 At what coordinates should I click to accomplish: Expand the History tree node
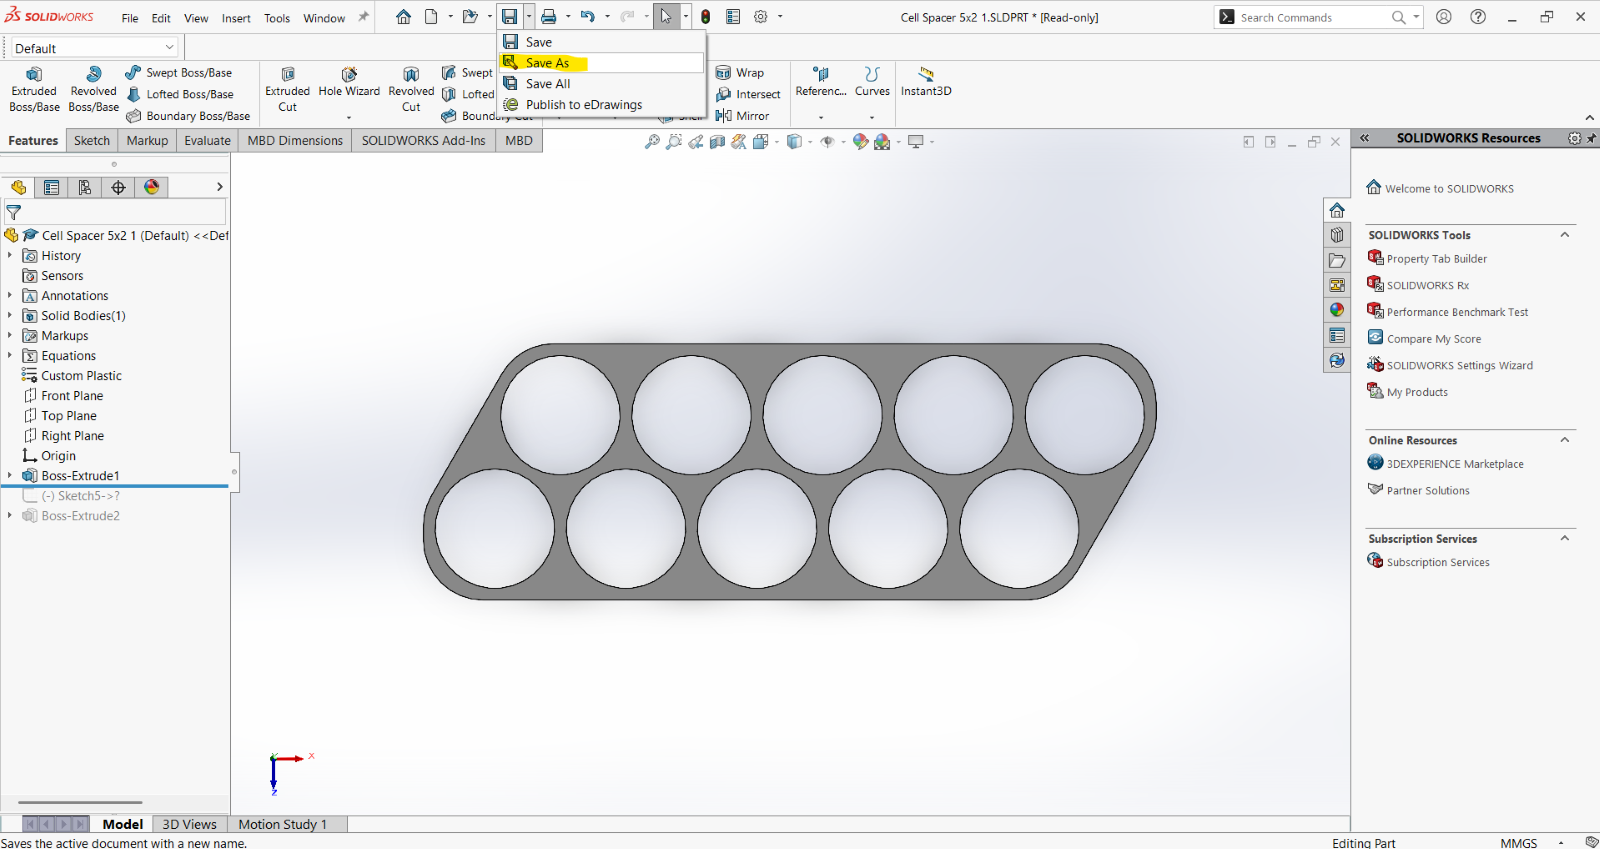click(10, 255)
